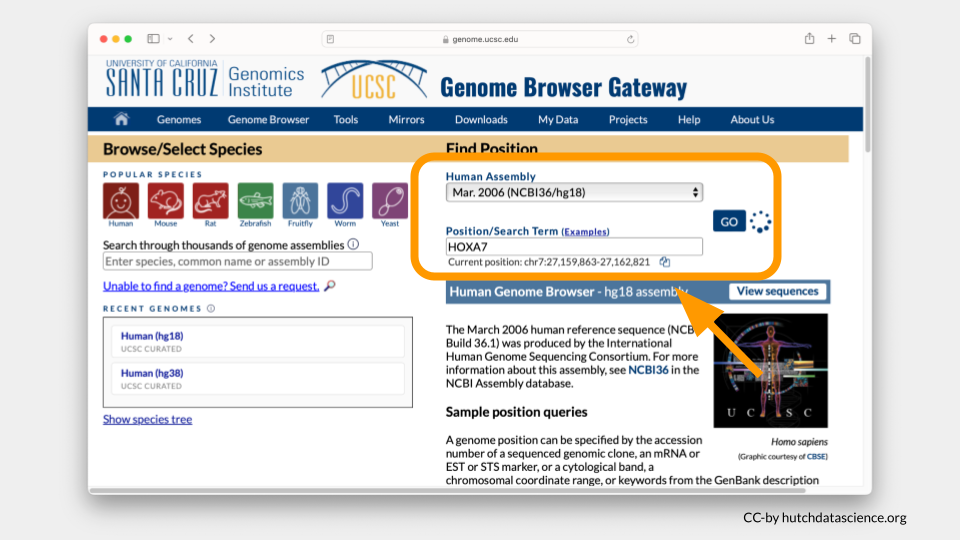The height and width of the screenshot is (540, 960).
Task: Go to the home icon in navigation bar
Action: tap(121, 119)
